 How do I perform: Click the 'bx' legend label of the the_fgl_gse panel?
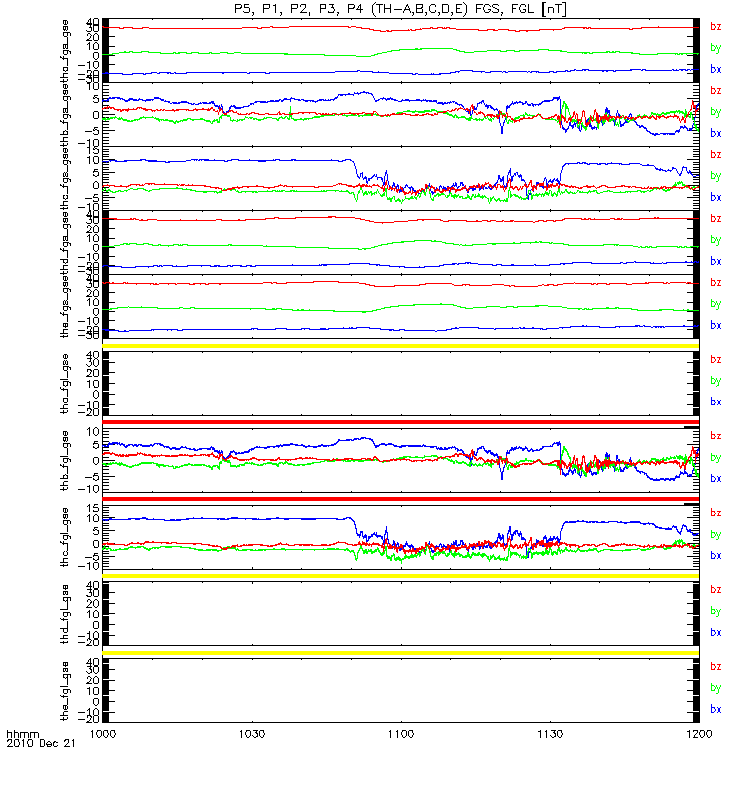pos(715,710)
